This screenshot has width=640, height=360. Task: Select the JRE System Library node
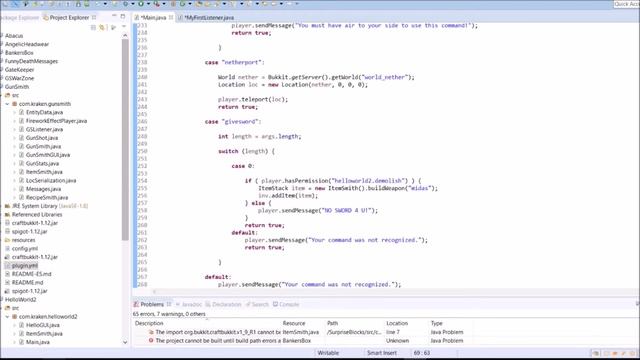[x=50, y=206]
